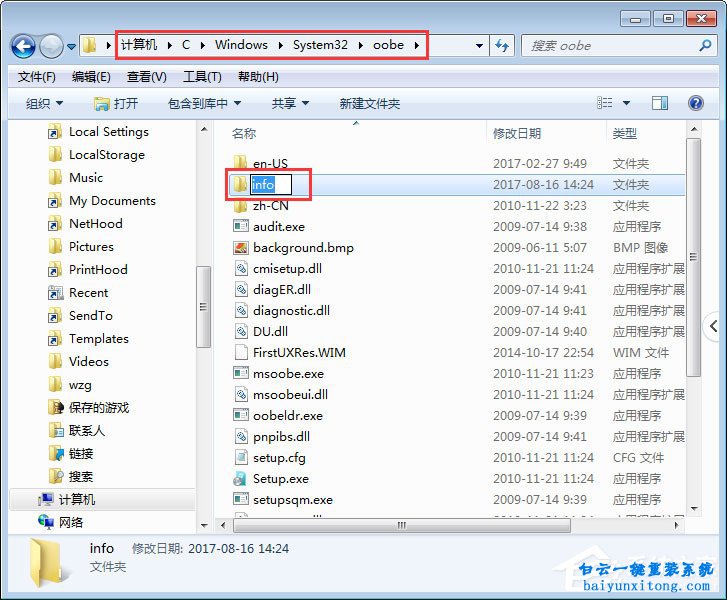This screenshot has height=600, width=727.
Task: Navigate to Windows in the address bar
Action: click(x=241, y=45)
